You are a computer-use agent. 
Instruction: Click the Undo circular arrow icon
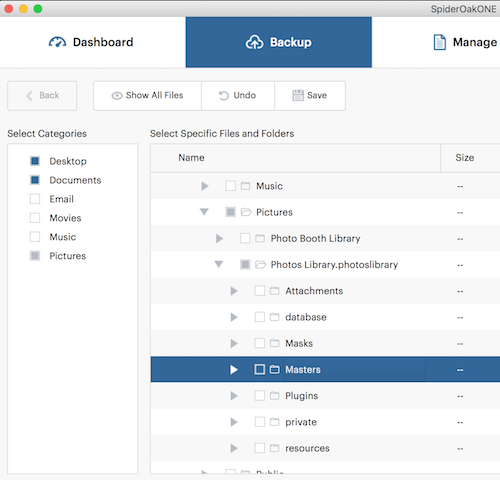click(224, 95)
